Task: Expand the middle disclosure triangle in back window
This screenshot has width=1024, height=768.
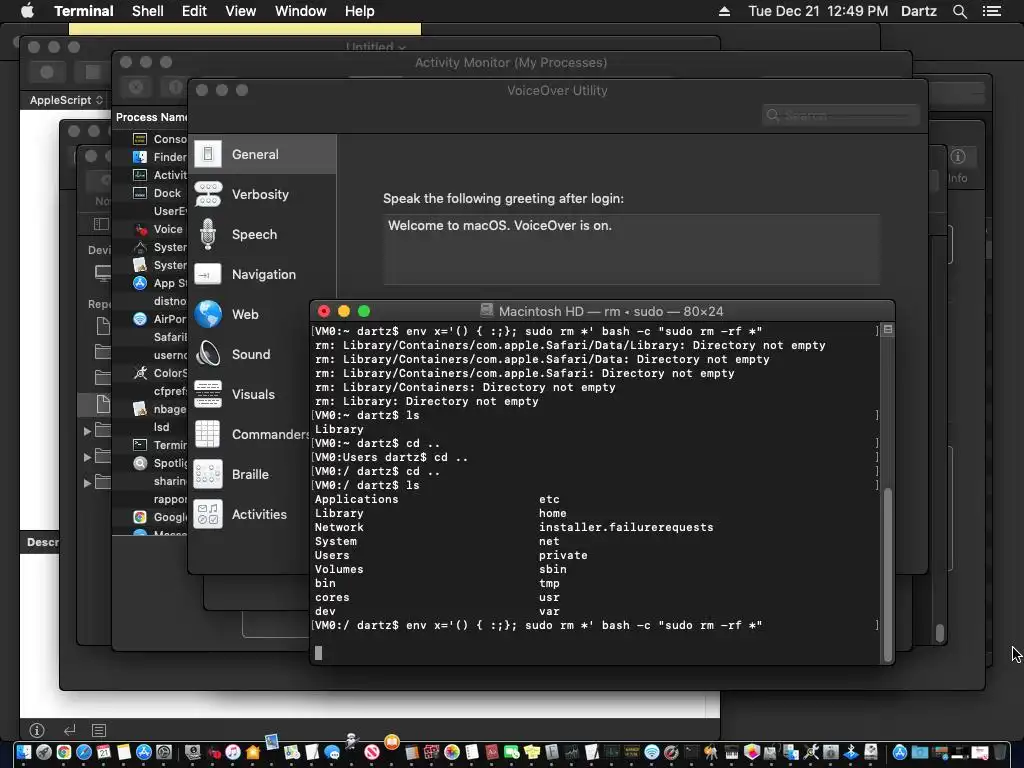Action: coord(87,457)
